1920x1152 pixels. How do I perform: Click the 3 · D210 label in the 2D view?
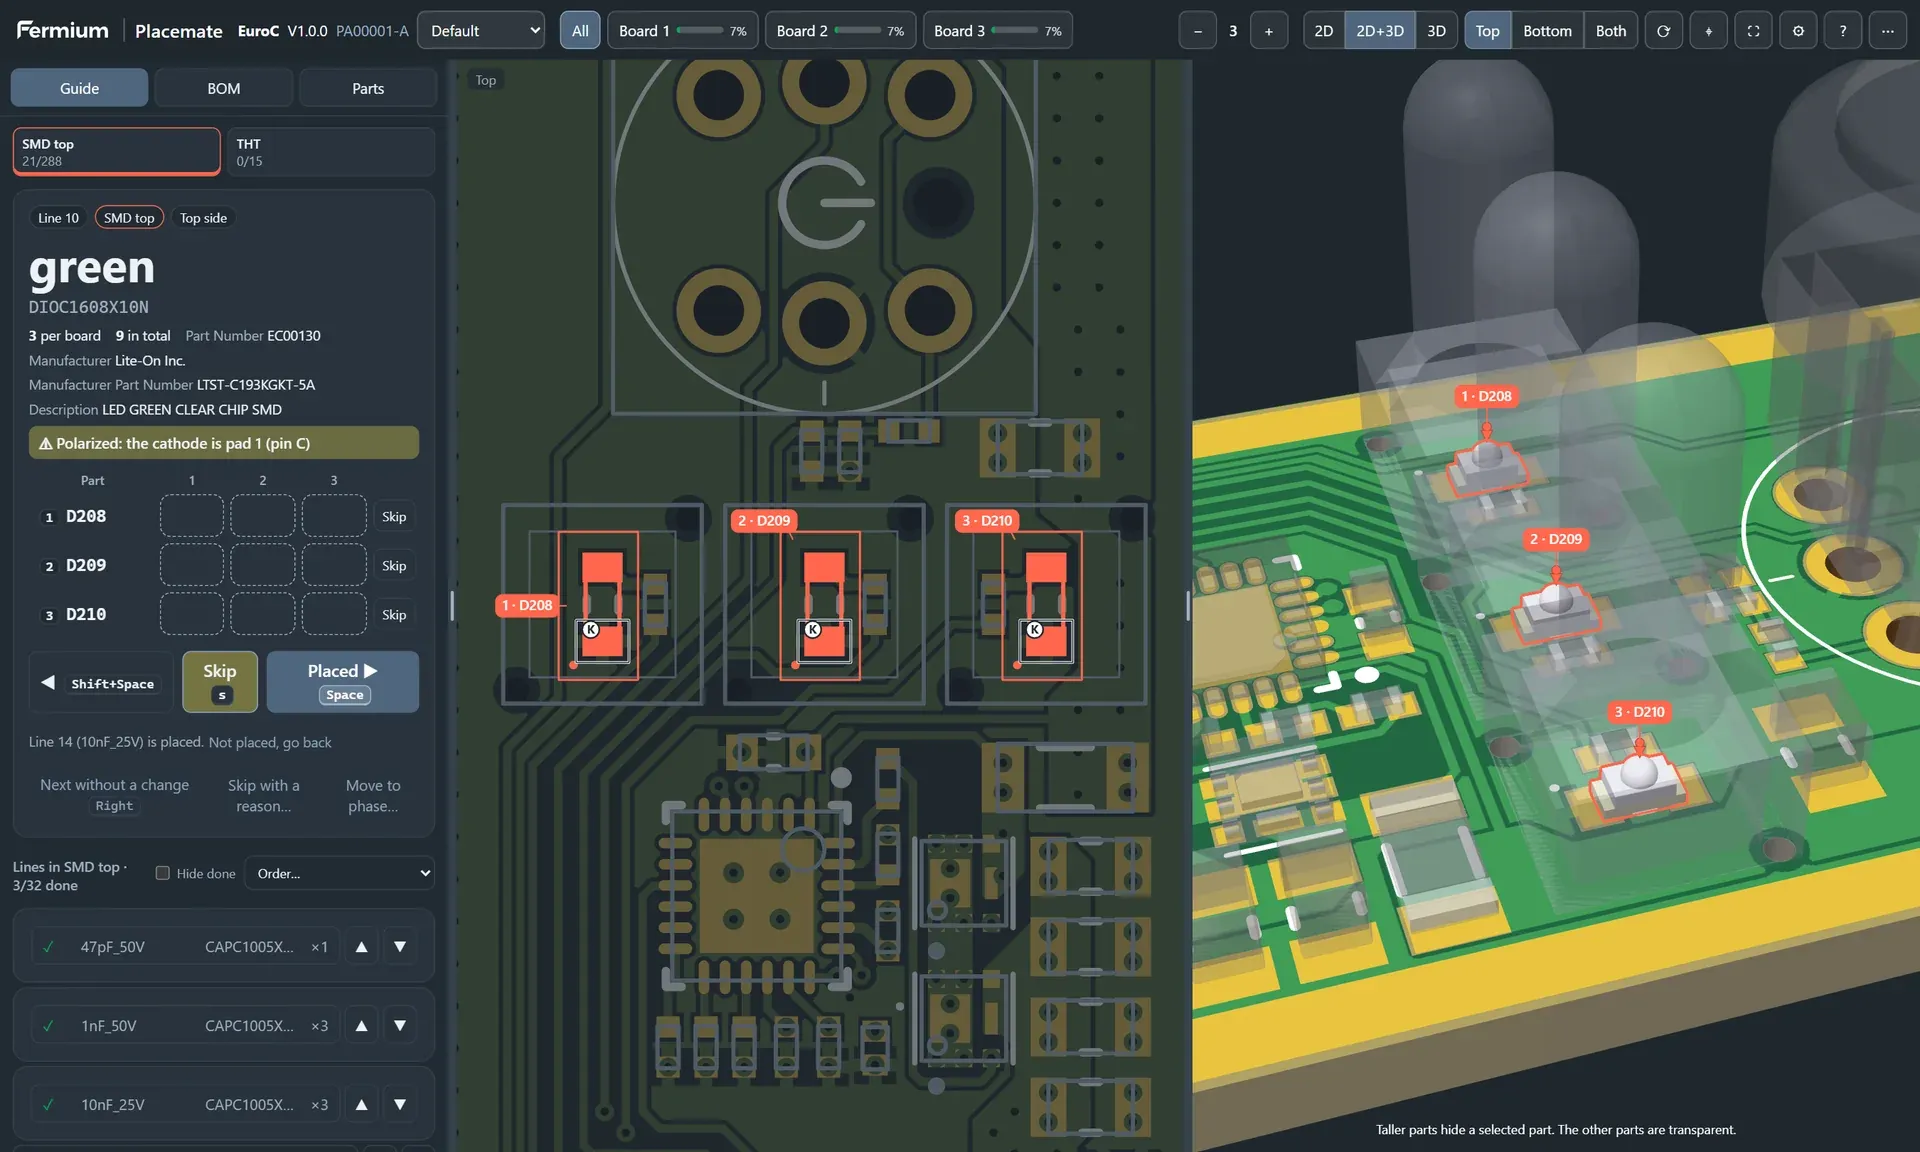pos(987,520)
